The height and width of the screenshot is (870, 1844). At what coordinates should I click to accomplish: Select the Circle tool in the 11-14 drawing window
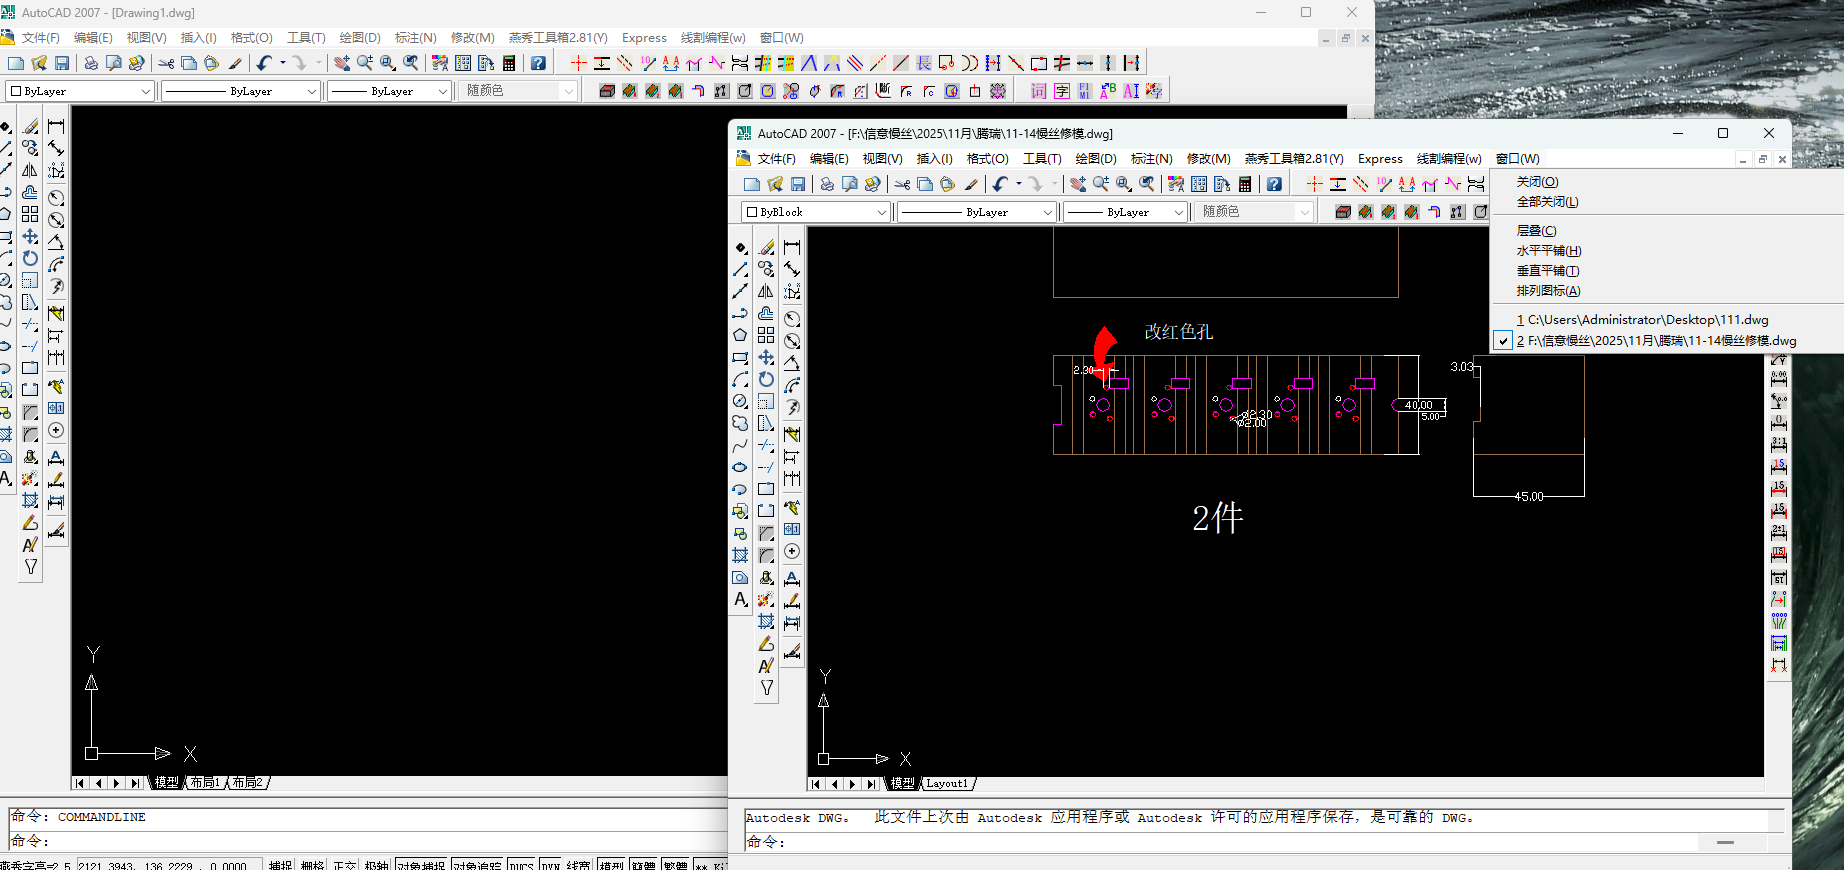pos(740,401)
